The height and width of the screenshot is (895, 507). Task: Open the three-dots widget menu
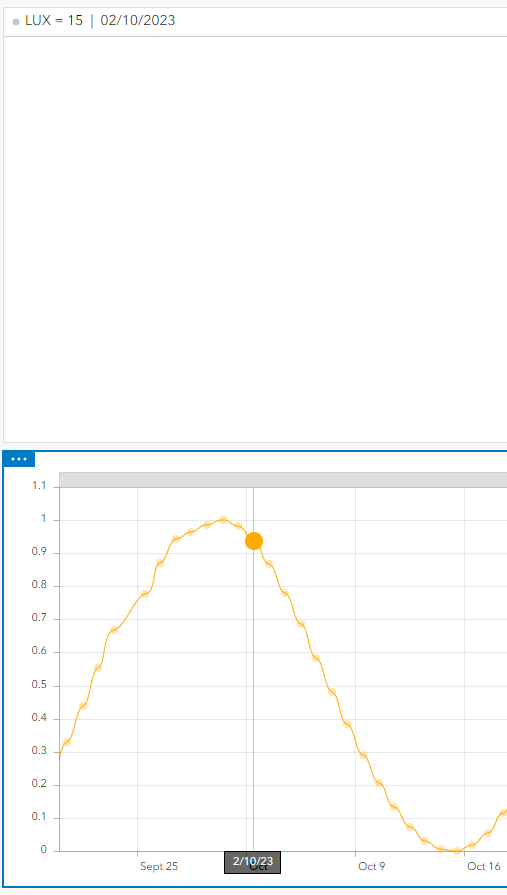[19, 459]
